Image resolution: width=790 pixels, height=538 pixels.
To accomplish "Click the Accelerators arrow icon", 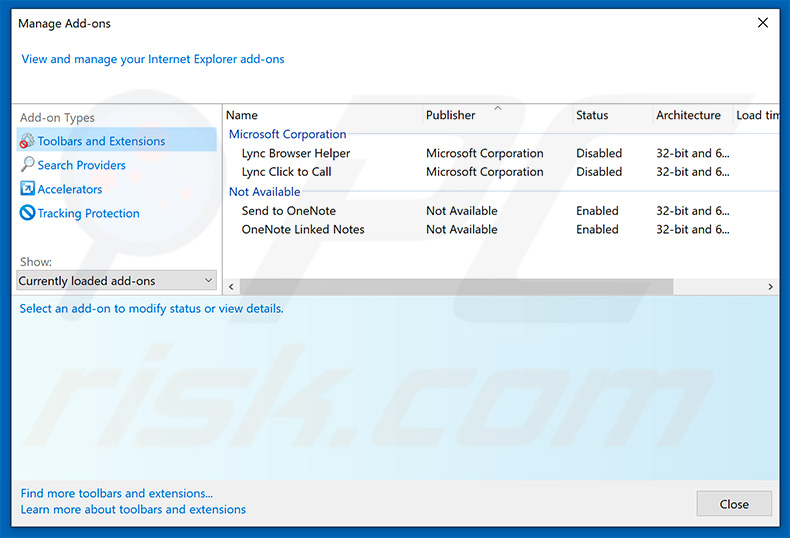I will tap(27, 189).
